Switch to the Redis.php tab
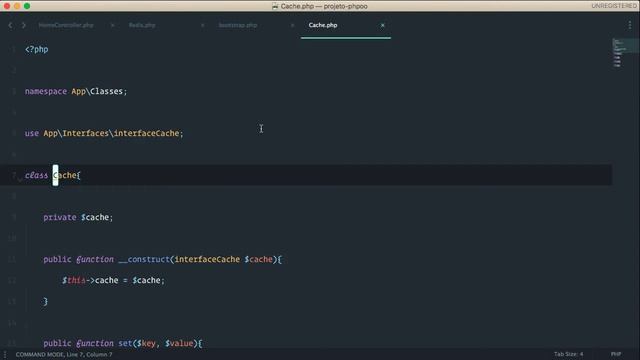The height and width of the screenshot is (360, 640). [142, 25]
